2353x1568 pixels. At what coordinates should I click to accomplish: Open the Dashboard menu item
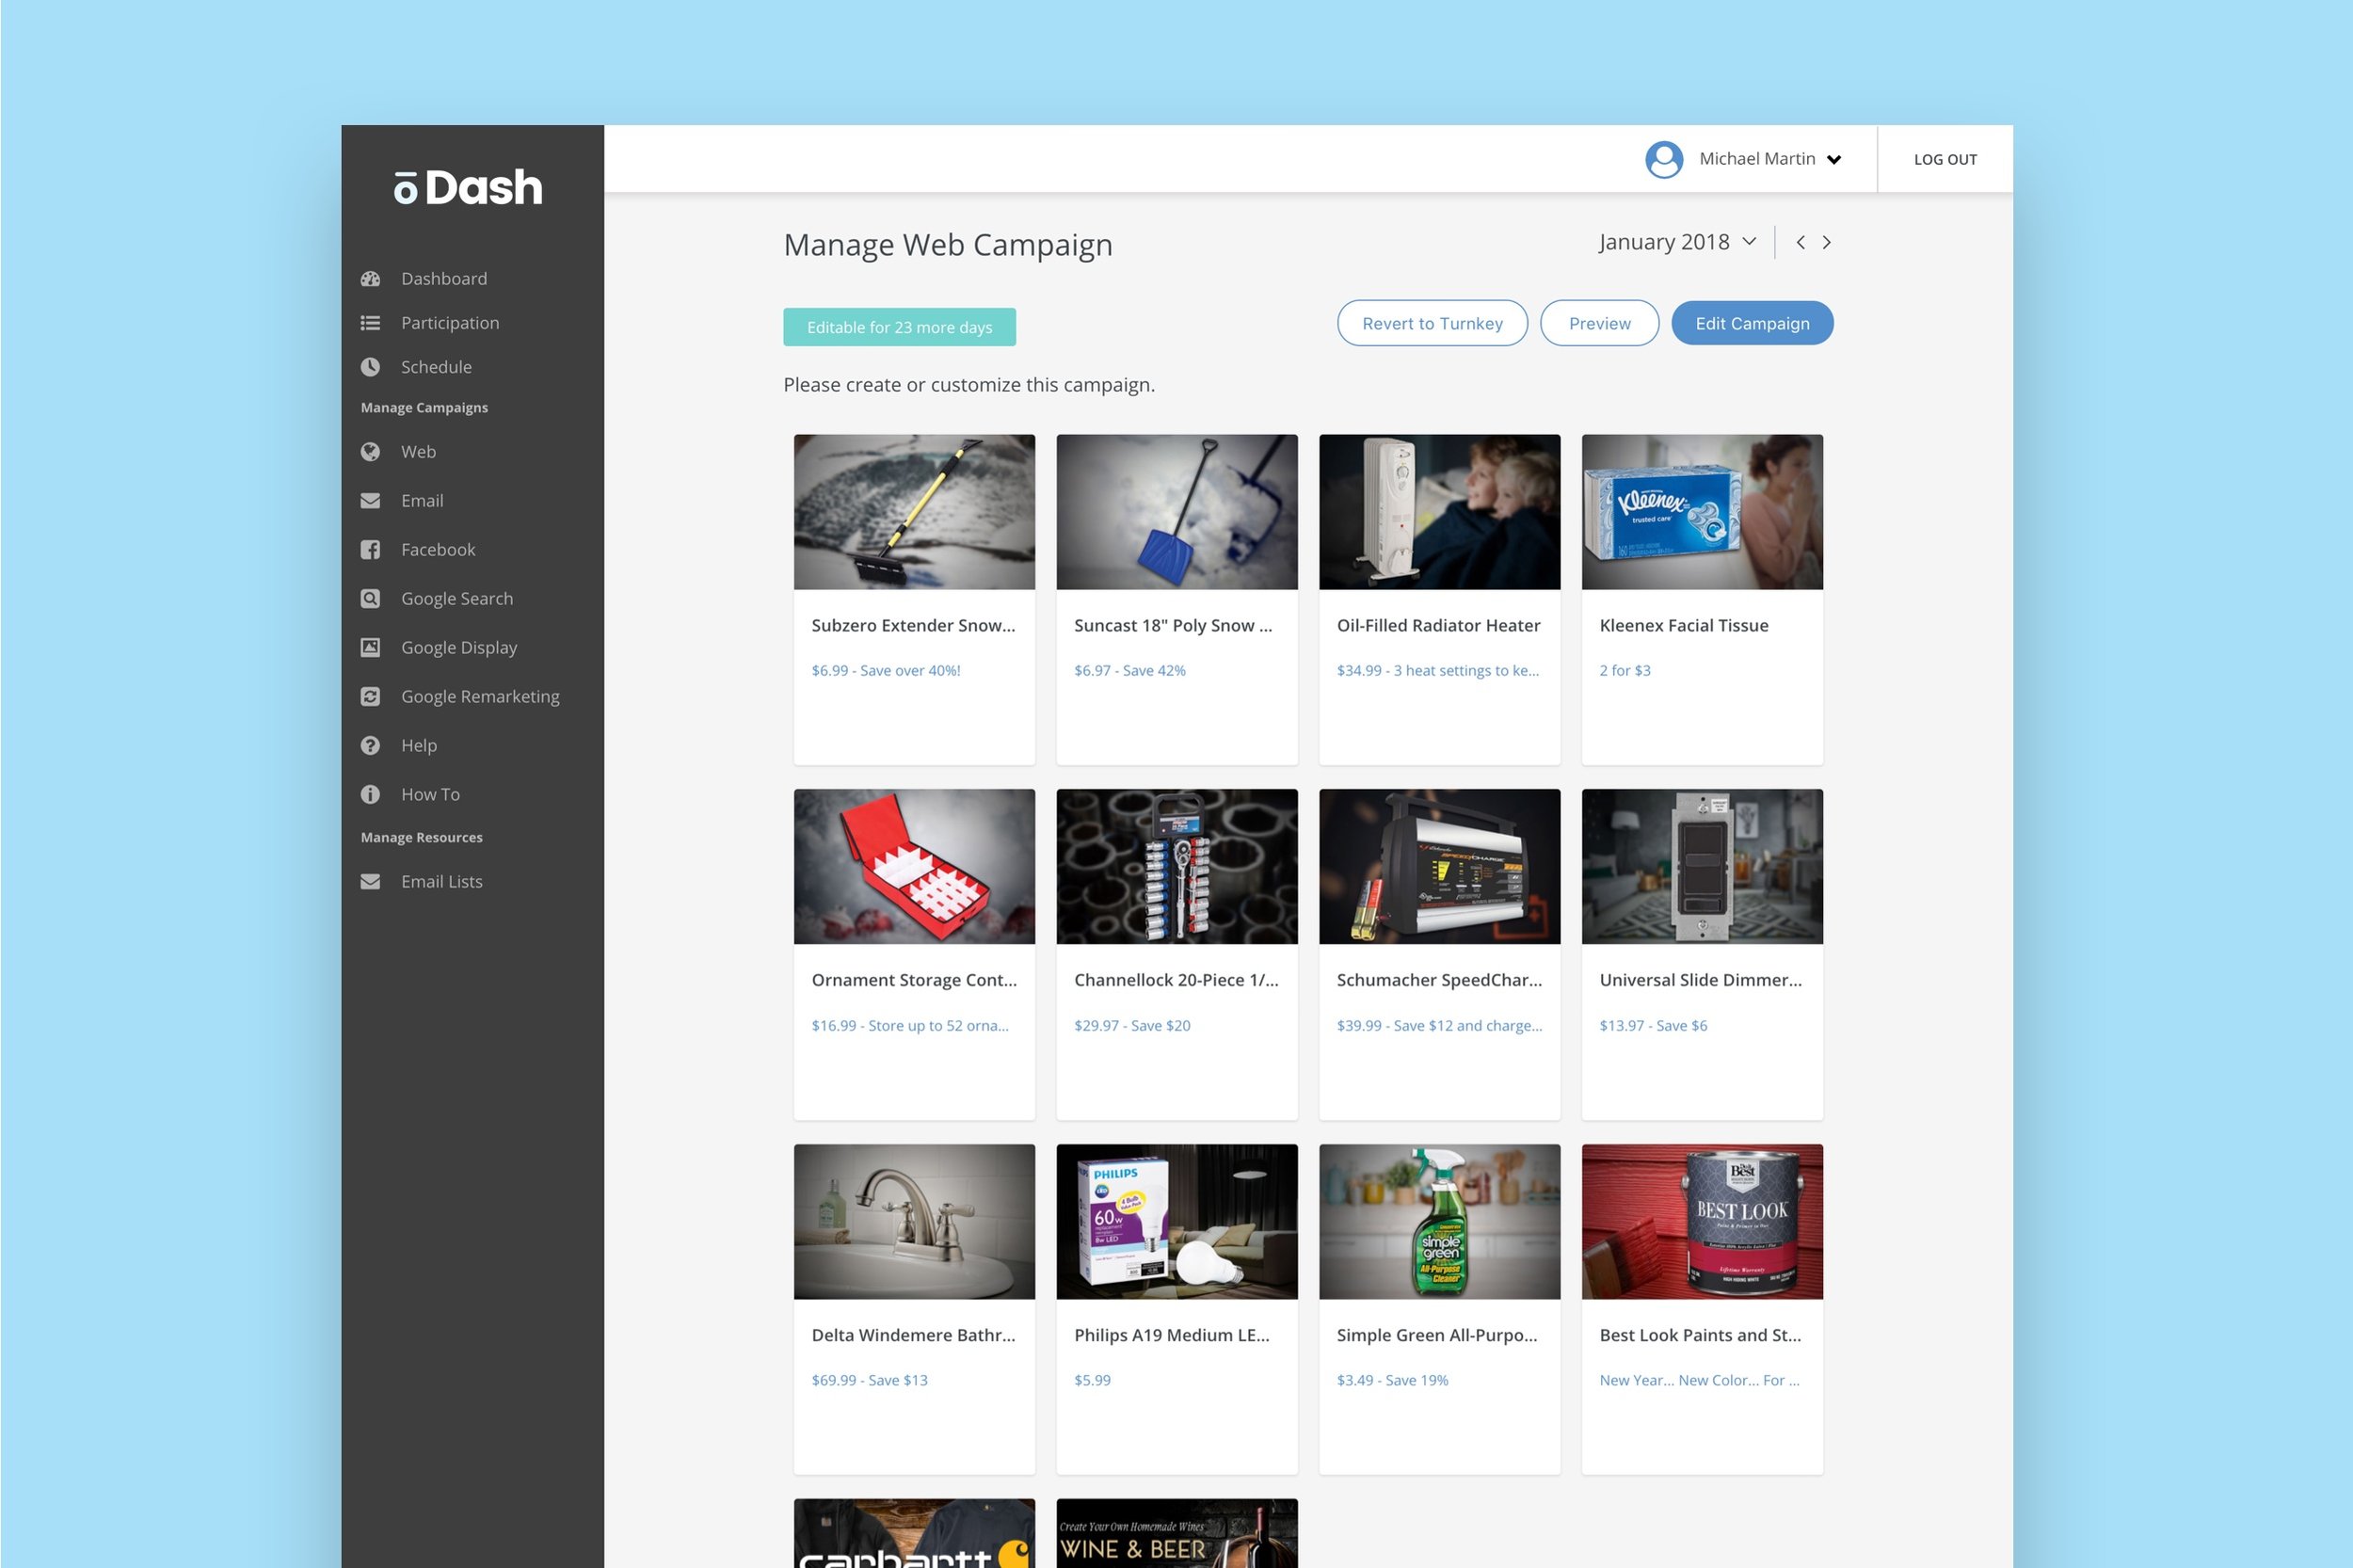444,279
